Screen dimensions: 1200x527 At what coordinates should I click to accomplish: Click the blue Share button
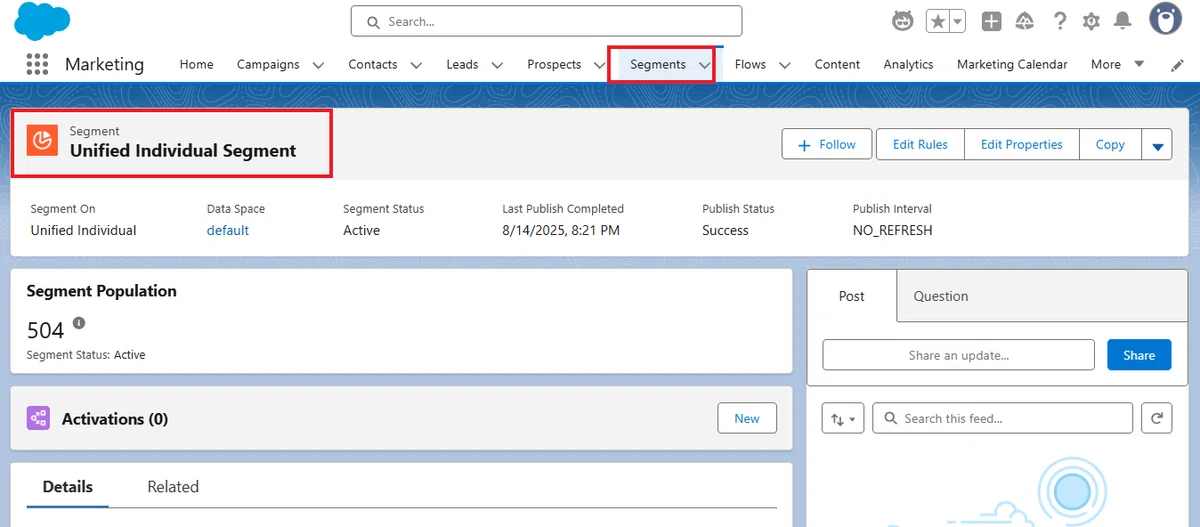click(x=1139, y=355)
